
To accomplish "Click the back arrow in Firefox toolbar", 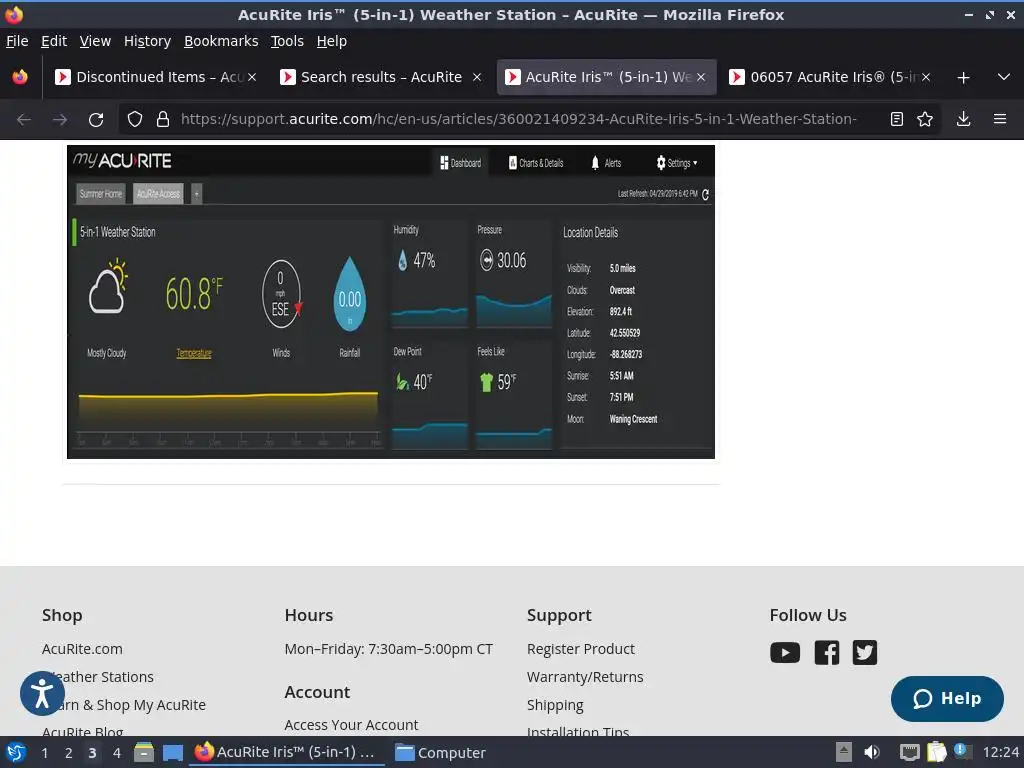I will coord(24,120).
